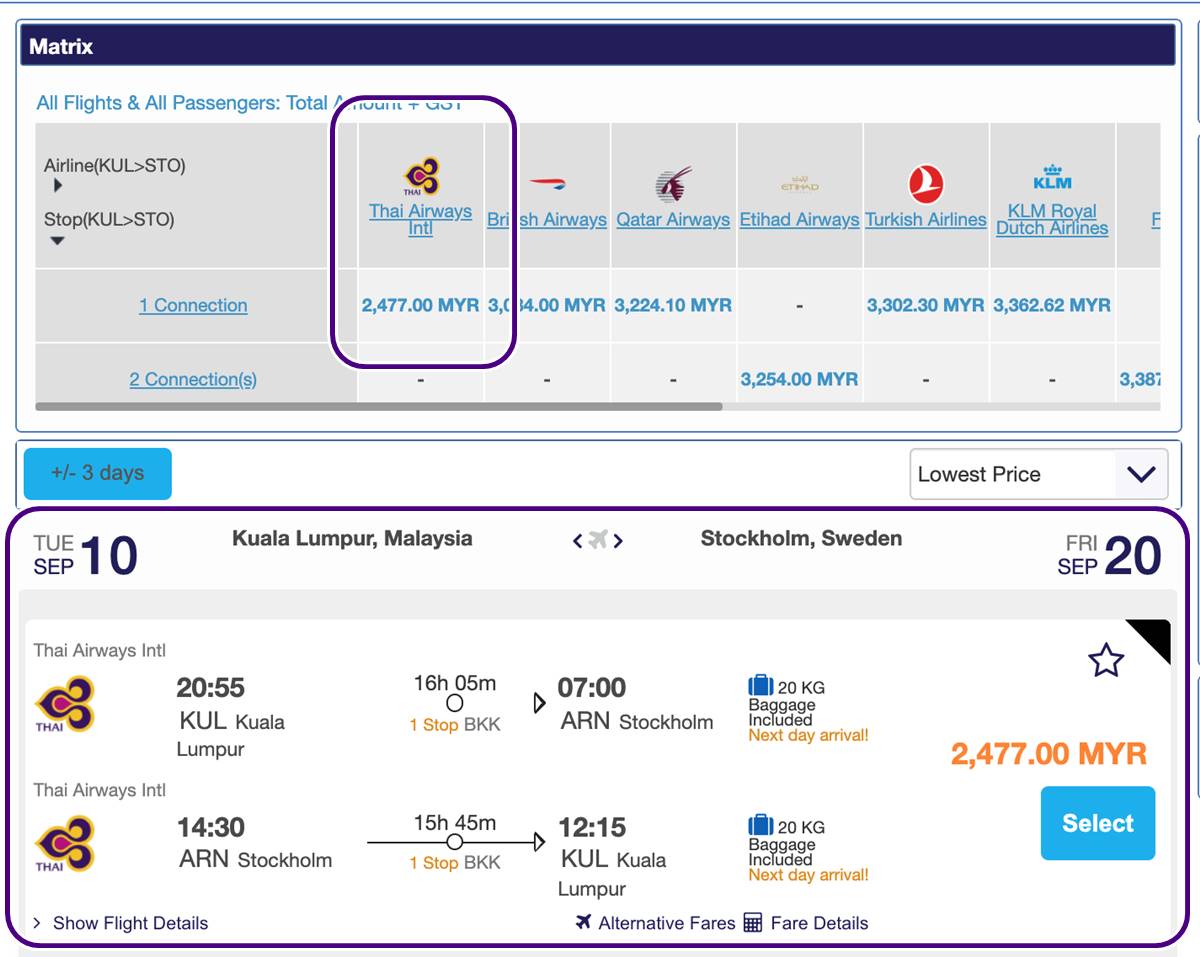The height and width of the screenshot is (957, 1200).
Task: Select the 3,302.30 MYR Turkish Airlines fare
Action: click(x=926, y=306)
